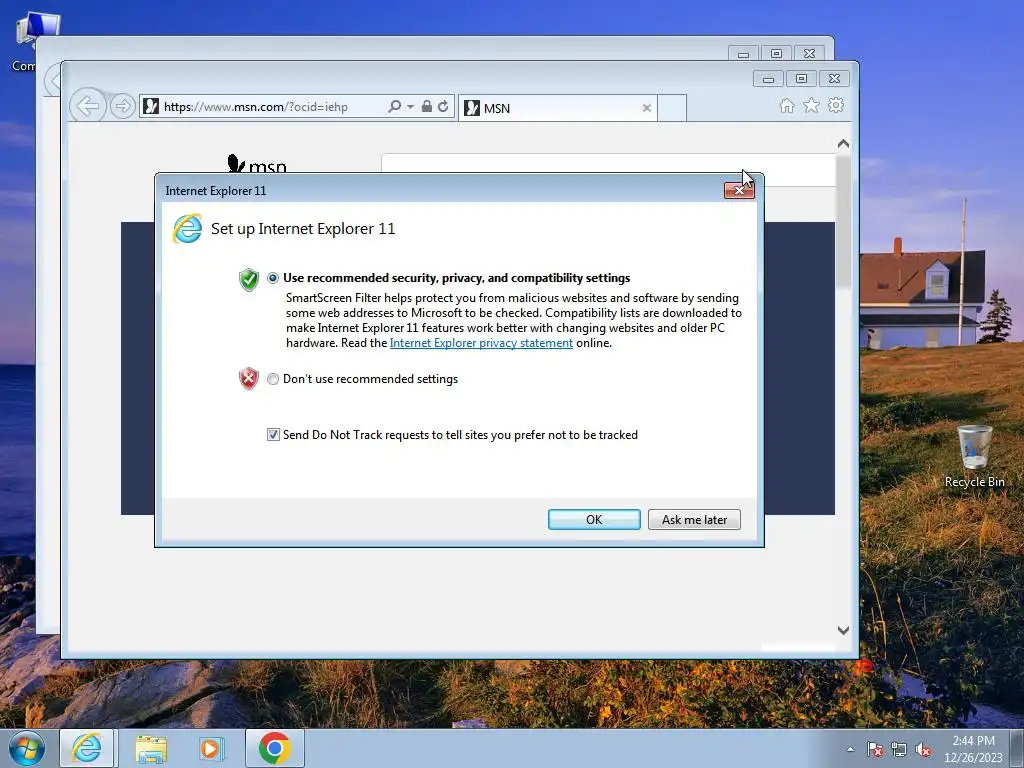Click scroll up arrow on page scrollbar
The width and height of the screenshot is (1024, 768).
click(843, 144)
